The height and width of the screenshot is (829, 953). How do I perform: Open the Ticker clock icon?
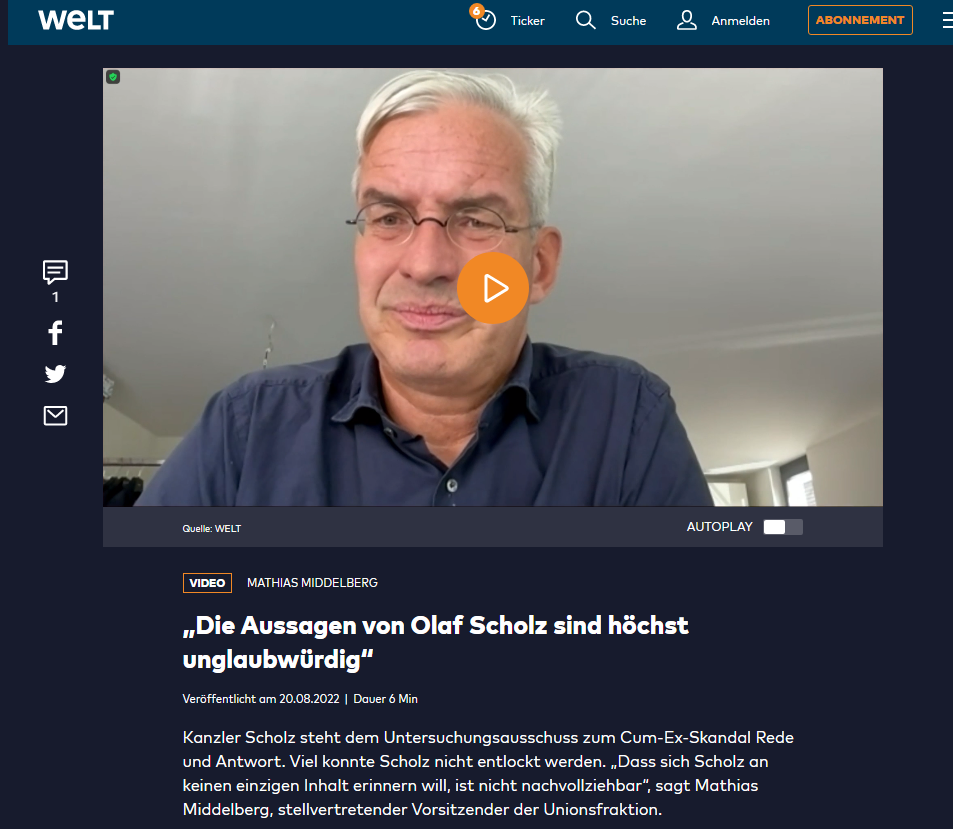pos(484,19)
